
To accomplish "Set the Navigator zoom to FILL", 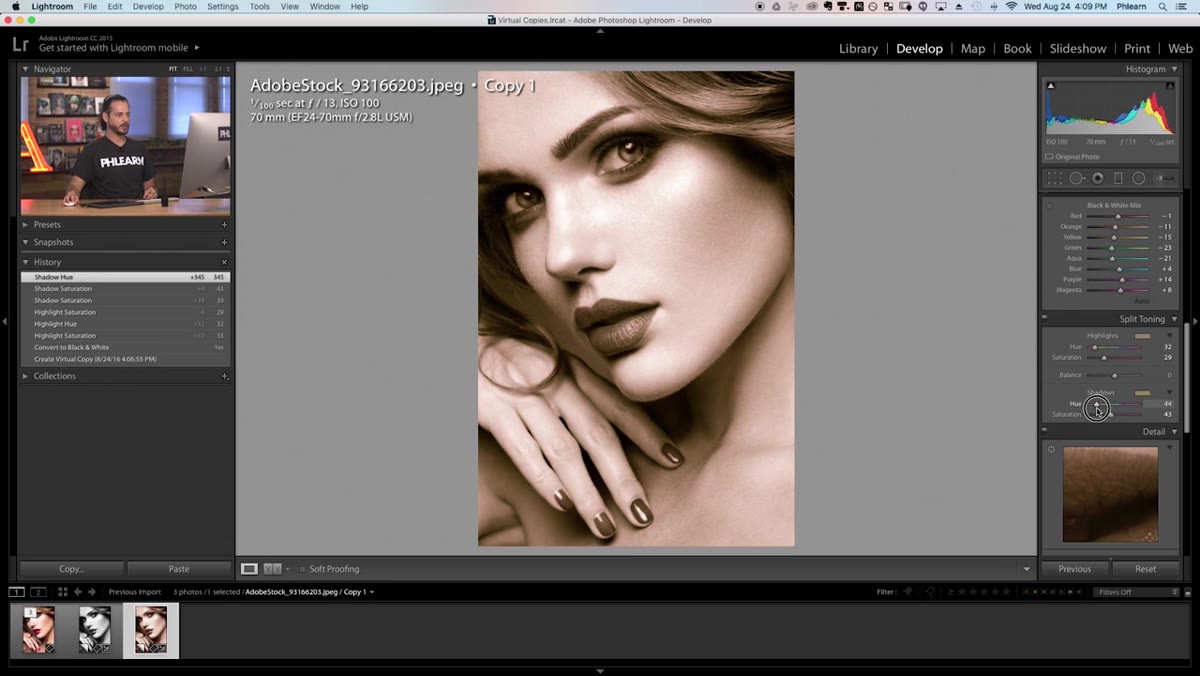I will (187, 69).
